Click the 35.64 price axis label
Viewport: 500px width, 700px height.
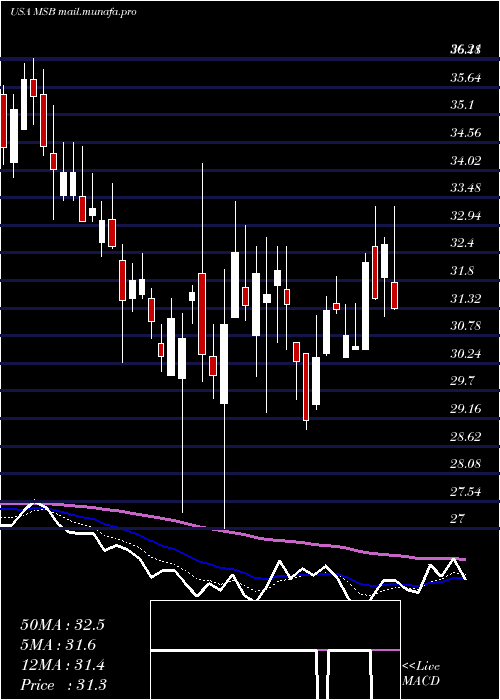pyautogui.click(x=465, y=78)
